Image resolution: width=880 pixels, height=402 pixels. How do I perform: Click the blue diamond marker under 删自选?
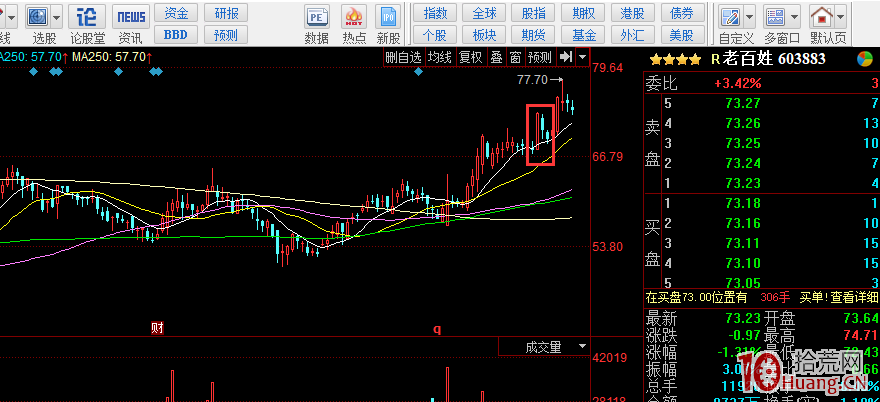(x=418, y=71)
